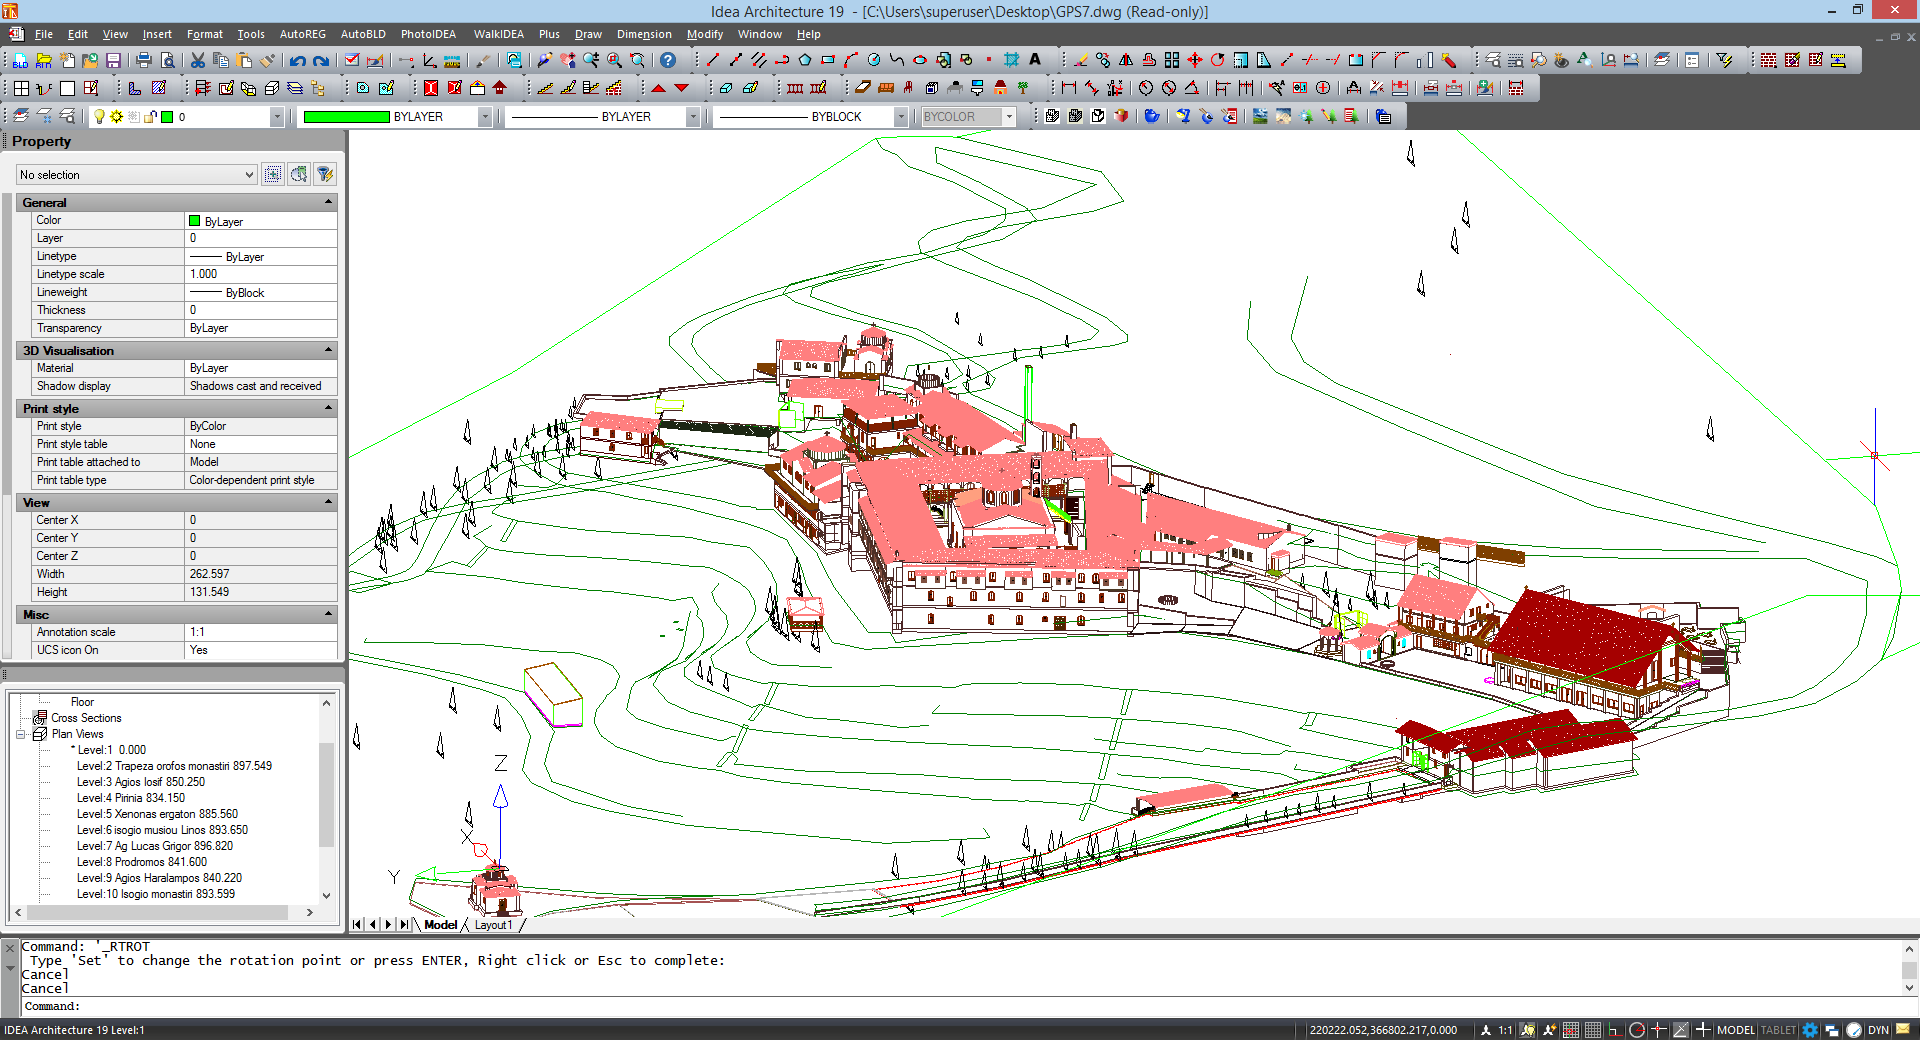1920x1040 pixels.
Task: Select Level:5 Xenonas ergaton 885.560
Action: click(x=157, y=814)
